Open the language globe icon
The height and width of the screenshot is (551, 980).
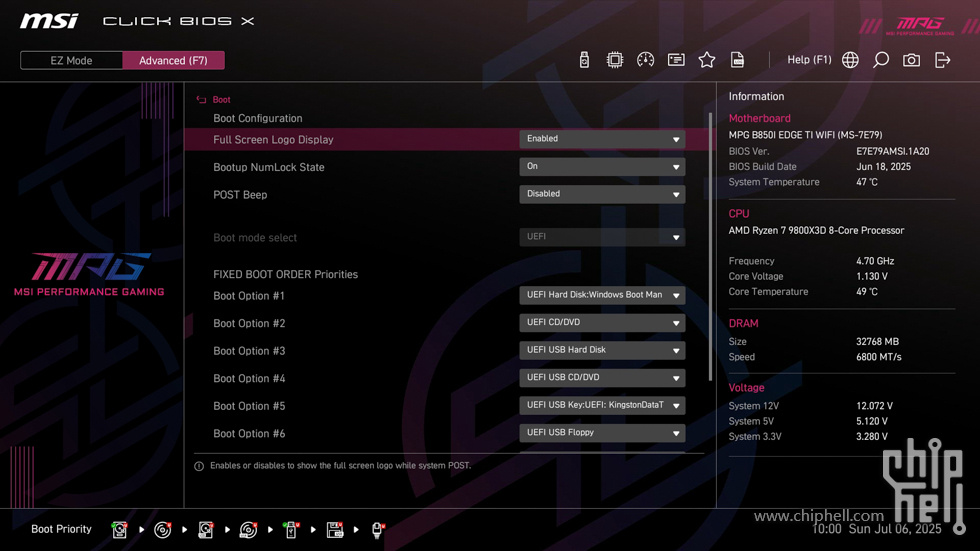850,60
